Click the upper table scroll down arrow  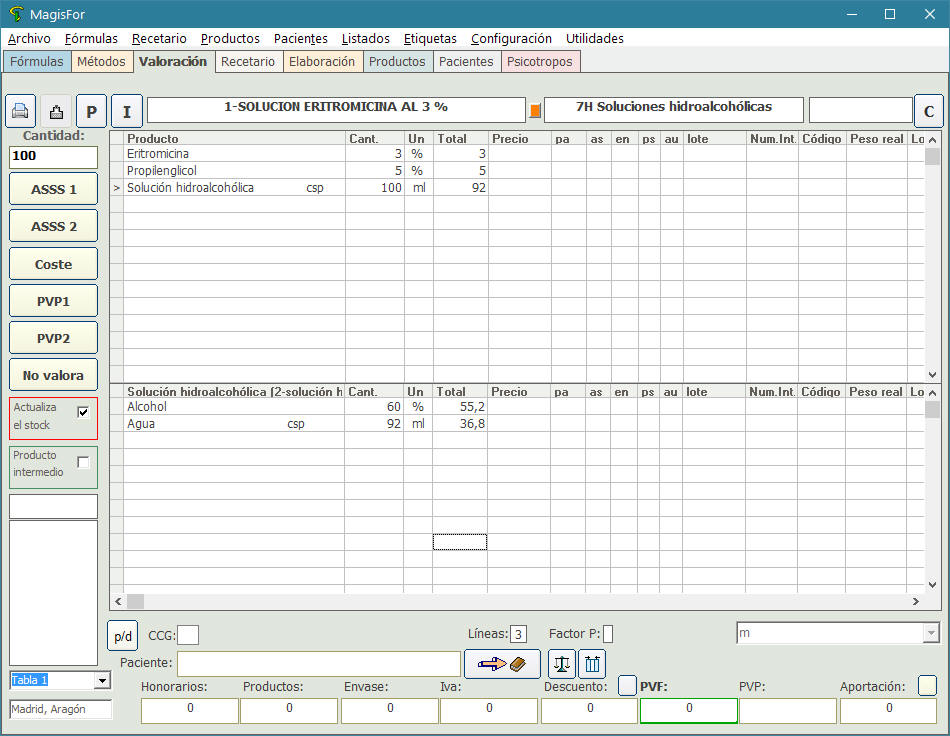tap(932, 375)
